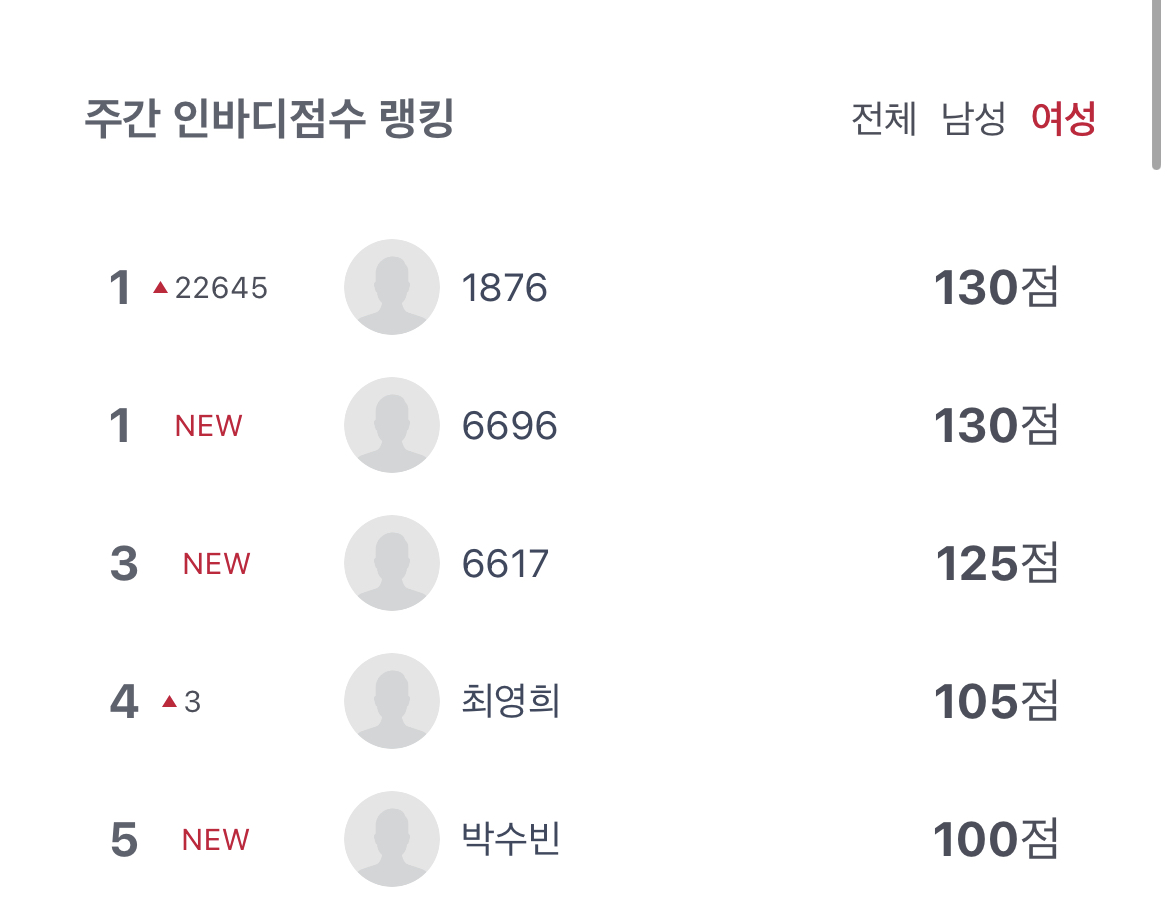This screenshot has height=919, width=1170.
Task: Click the 105점 score for 최영희
Action: (x=996, y=702)
